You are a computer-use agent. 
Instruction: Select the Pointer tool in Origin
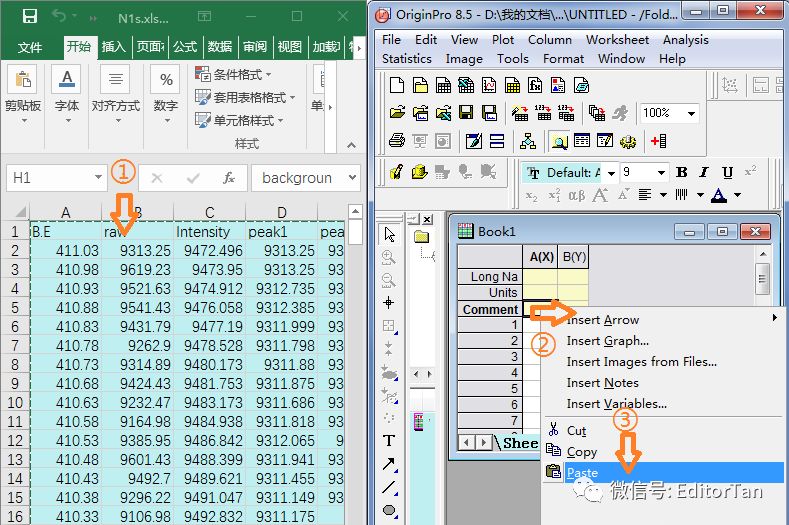[389, 235]
